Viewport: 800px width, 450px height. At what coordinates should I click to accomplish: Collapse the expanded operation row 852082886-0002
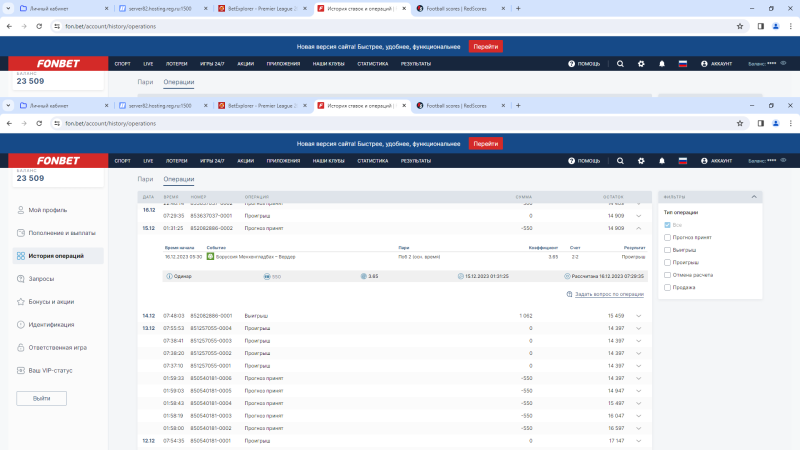[x=638, y=228]
